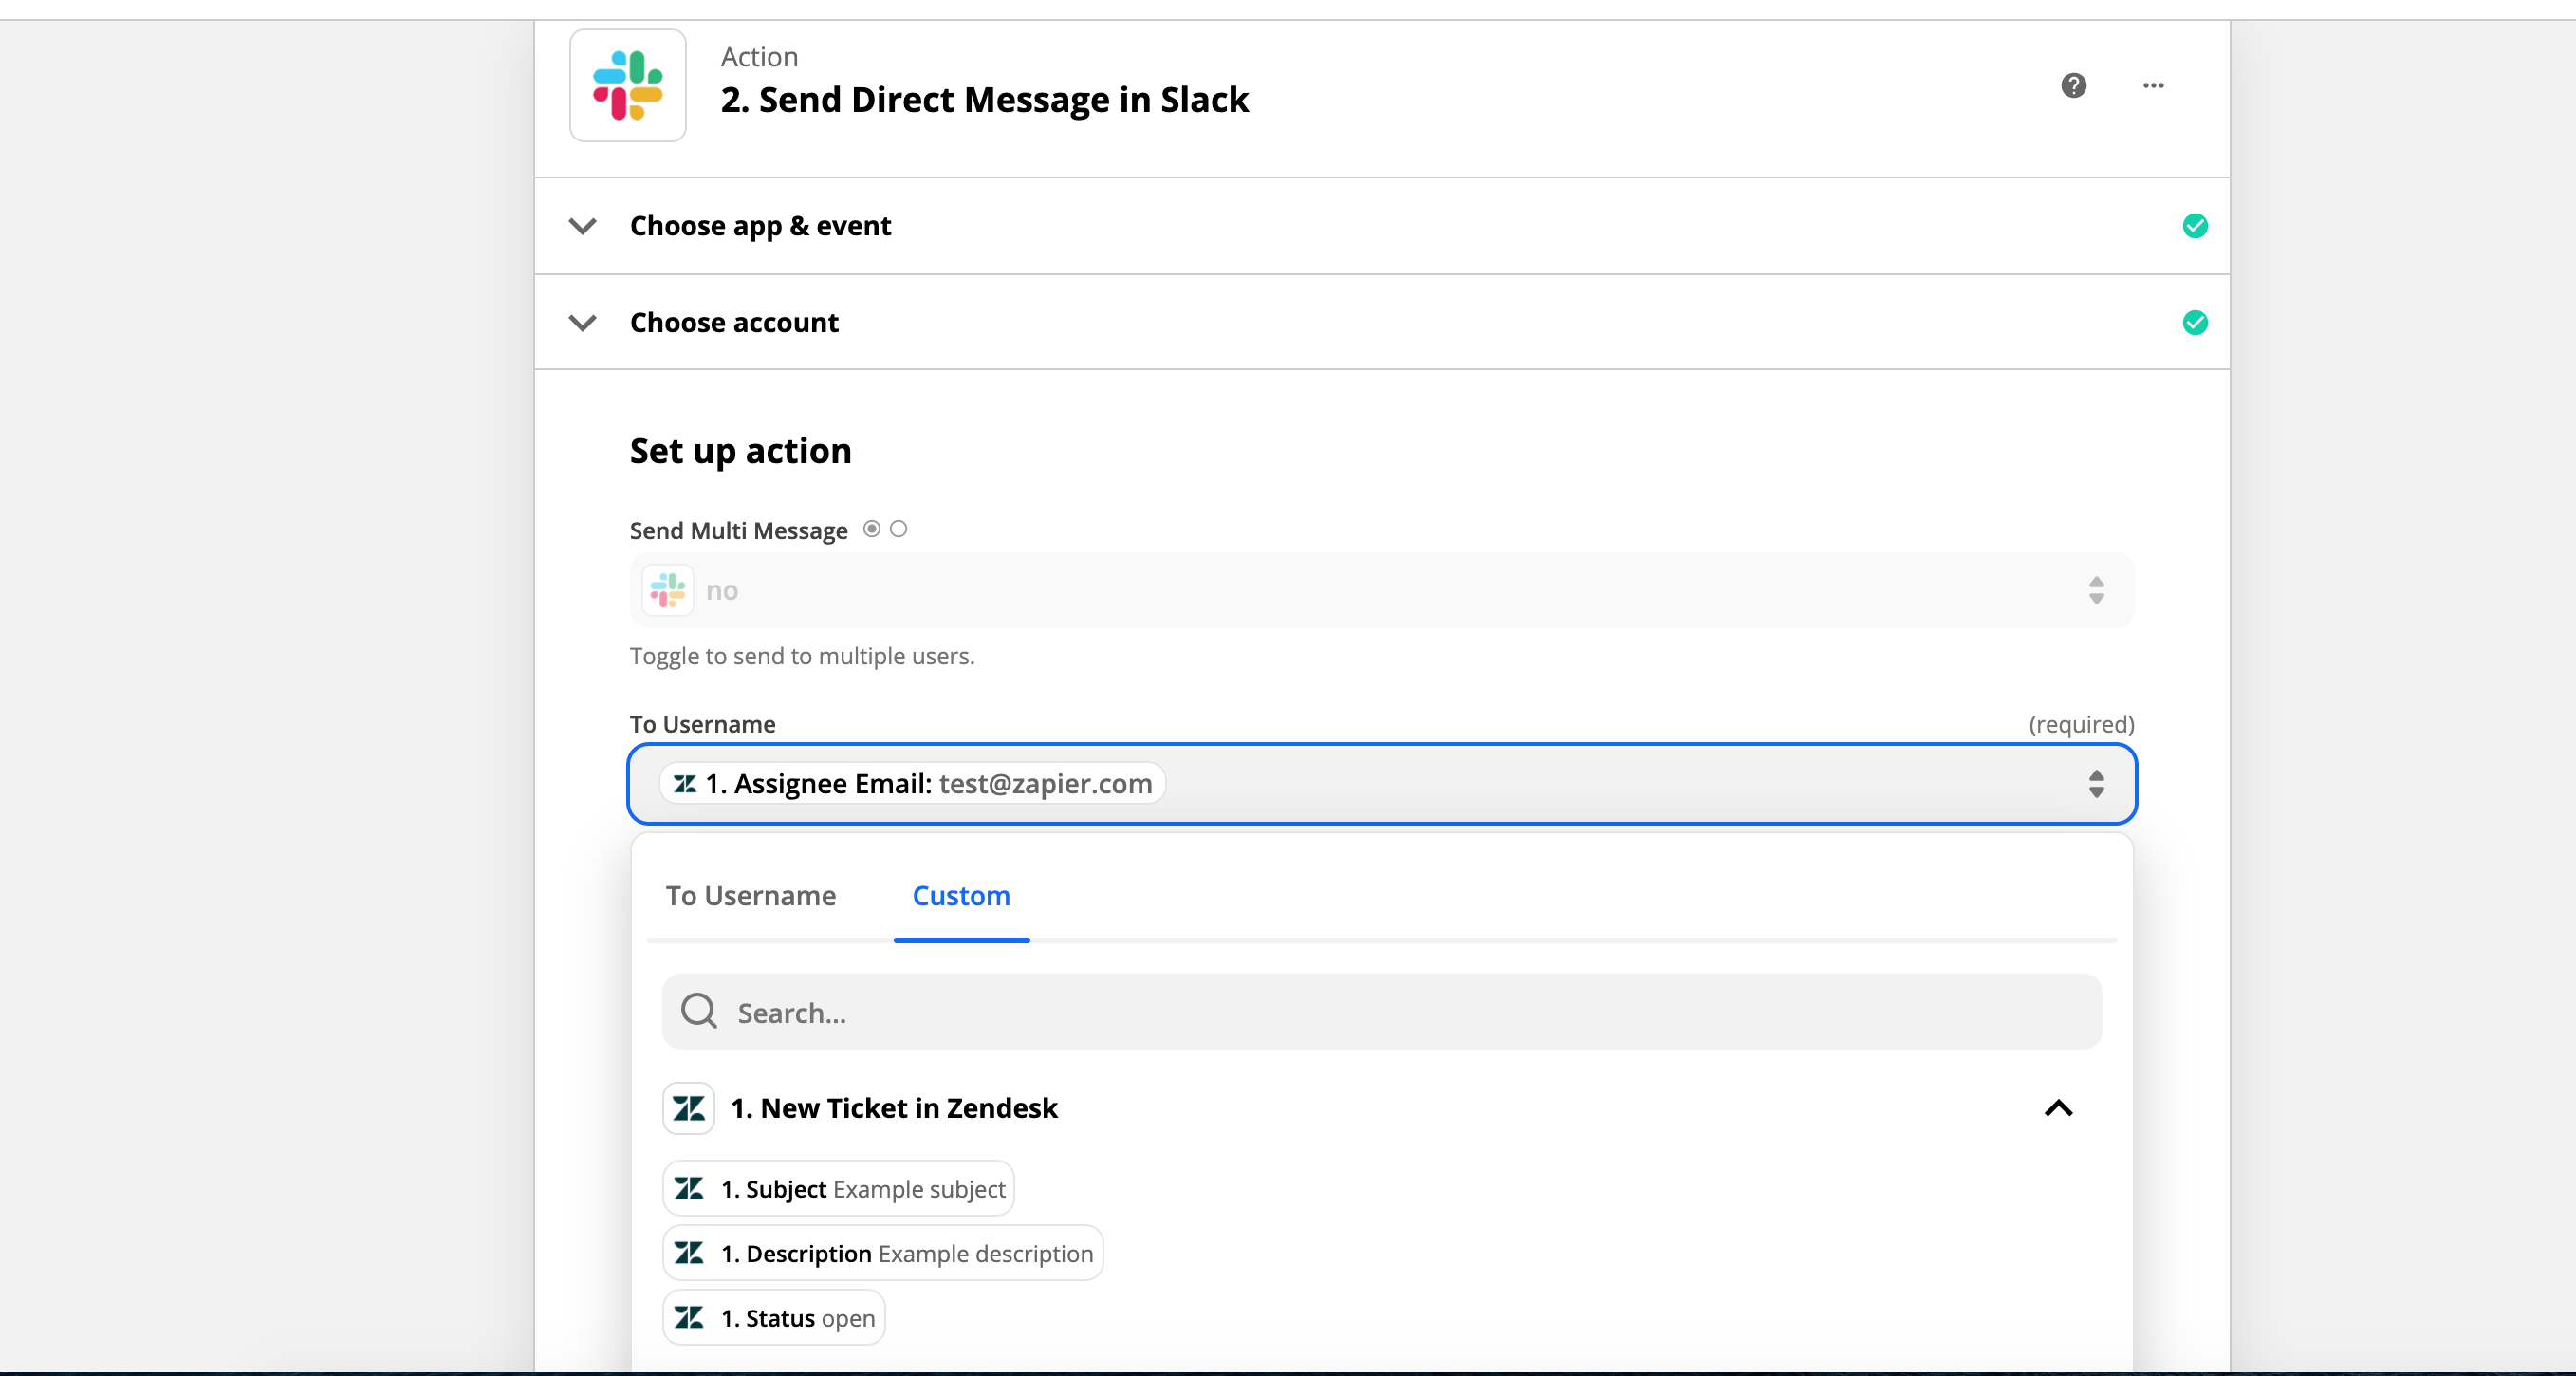Switch to the Custom tab
This screenshot has width=2576, height=1376.
[x=961, y=895]
